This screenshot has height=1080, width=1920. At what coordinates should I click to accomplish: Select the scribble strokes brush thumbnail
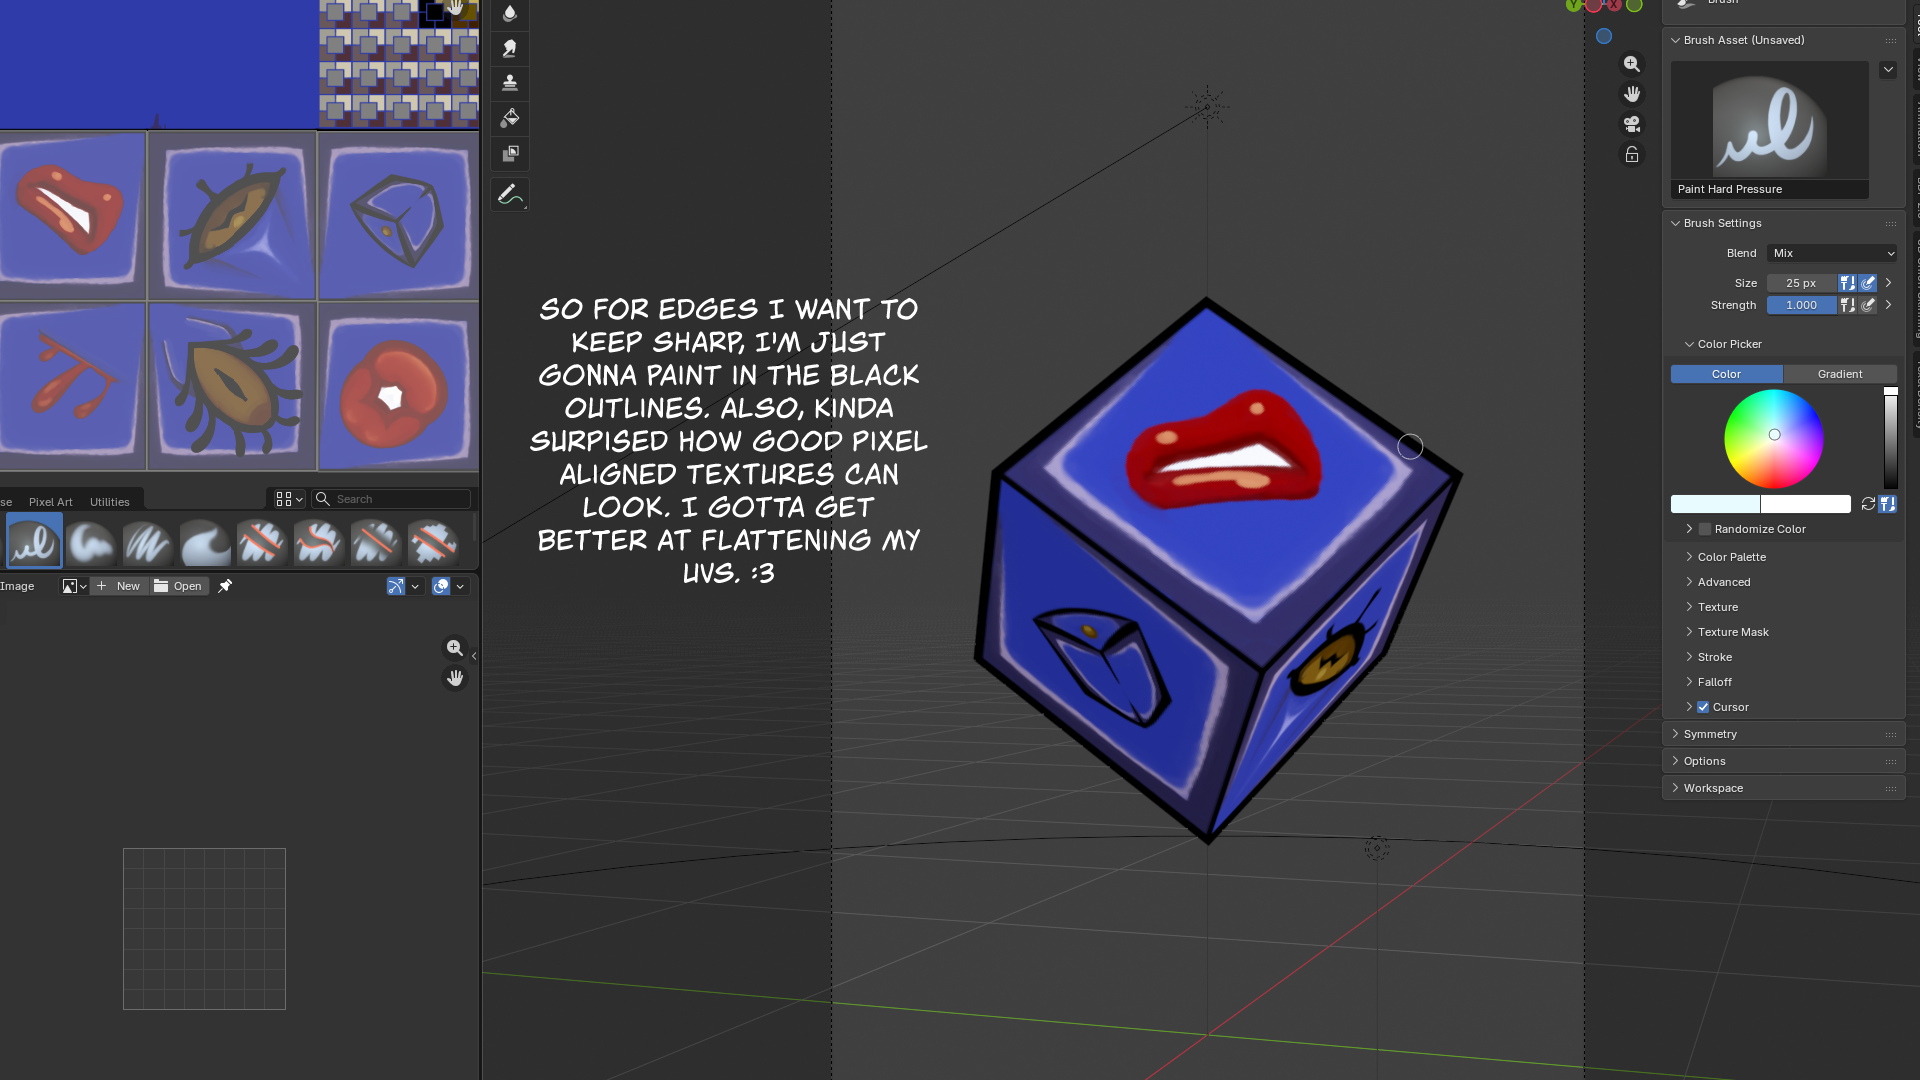point(148,541)
